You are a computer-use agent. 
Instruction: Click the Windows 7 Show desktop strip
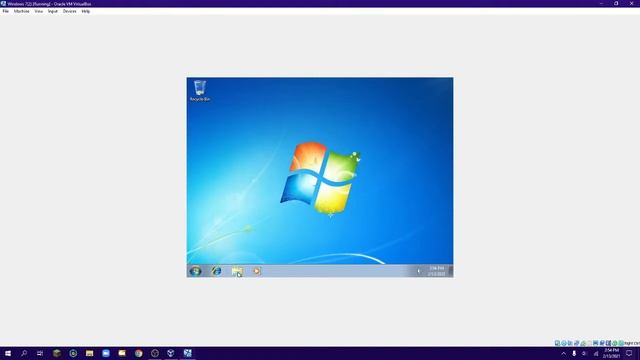[x=451, y=271]
